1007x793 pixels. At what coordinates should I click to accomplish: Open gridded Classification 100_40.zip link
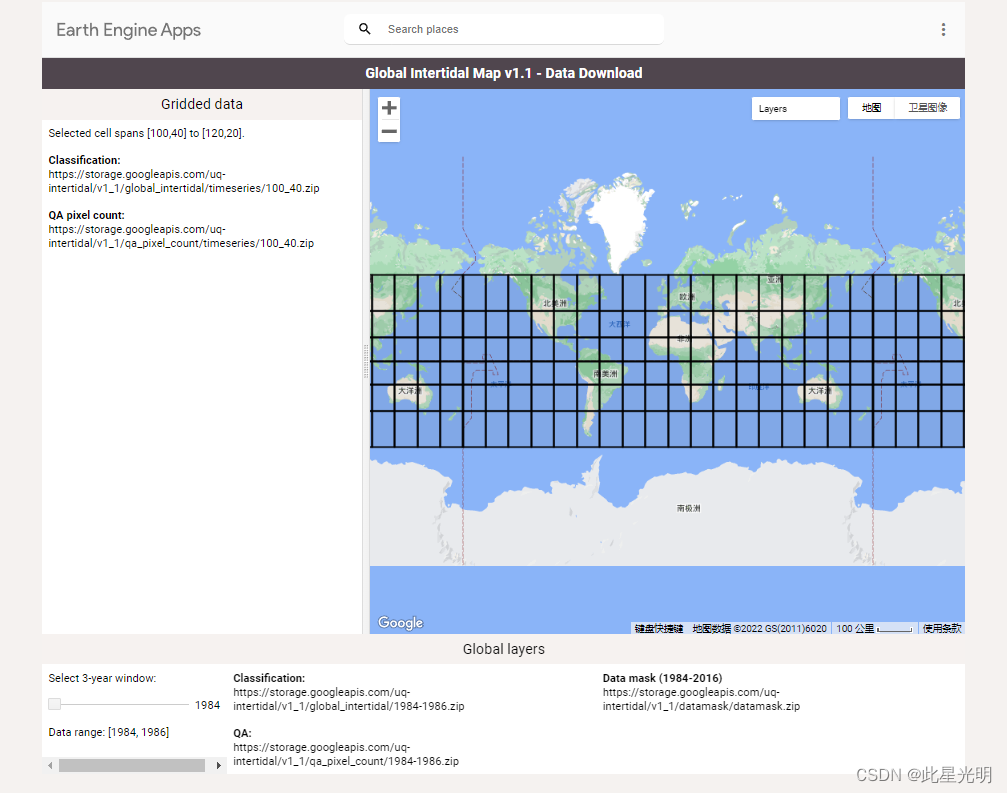[184, 181]
